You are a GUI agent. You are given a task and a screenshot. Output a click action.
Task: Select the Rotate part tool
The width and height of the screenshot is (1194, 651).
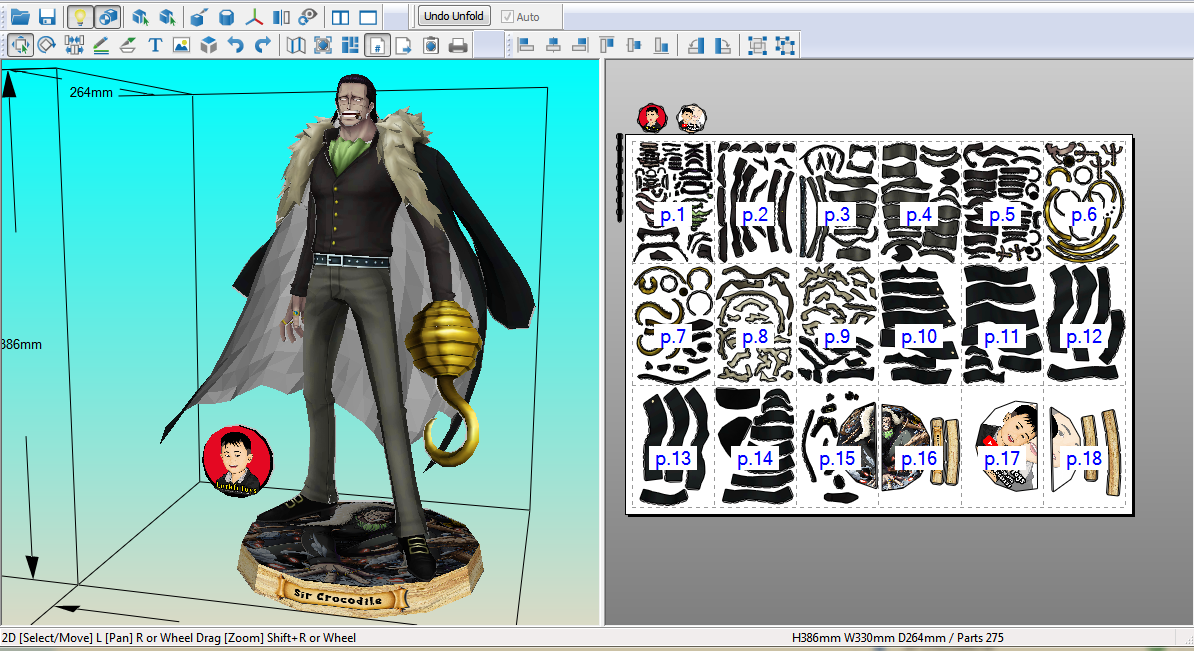(46, 46)
